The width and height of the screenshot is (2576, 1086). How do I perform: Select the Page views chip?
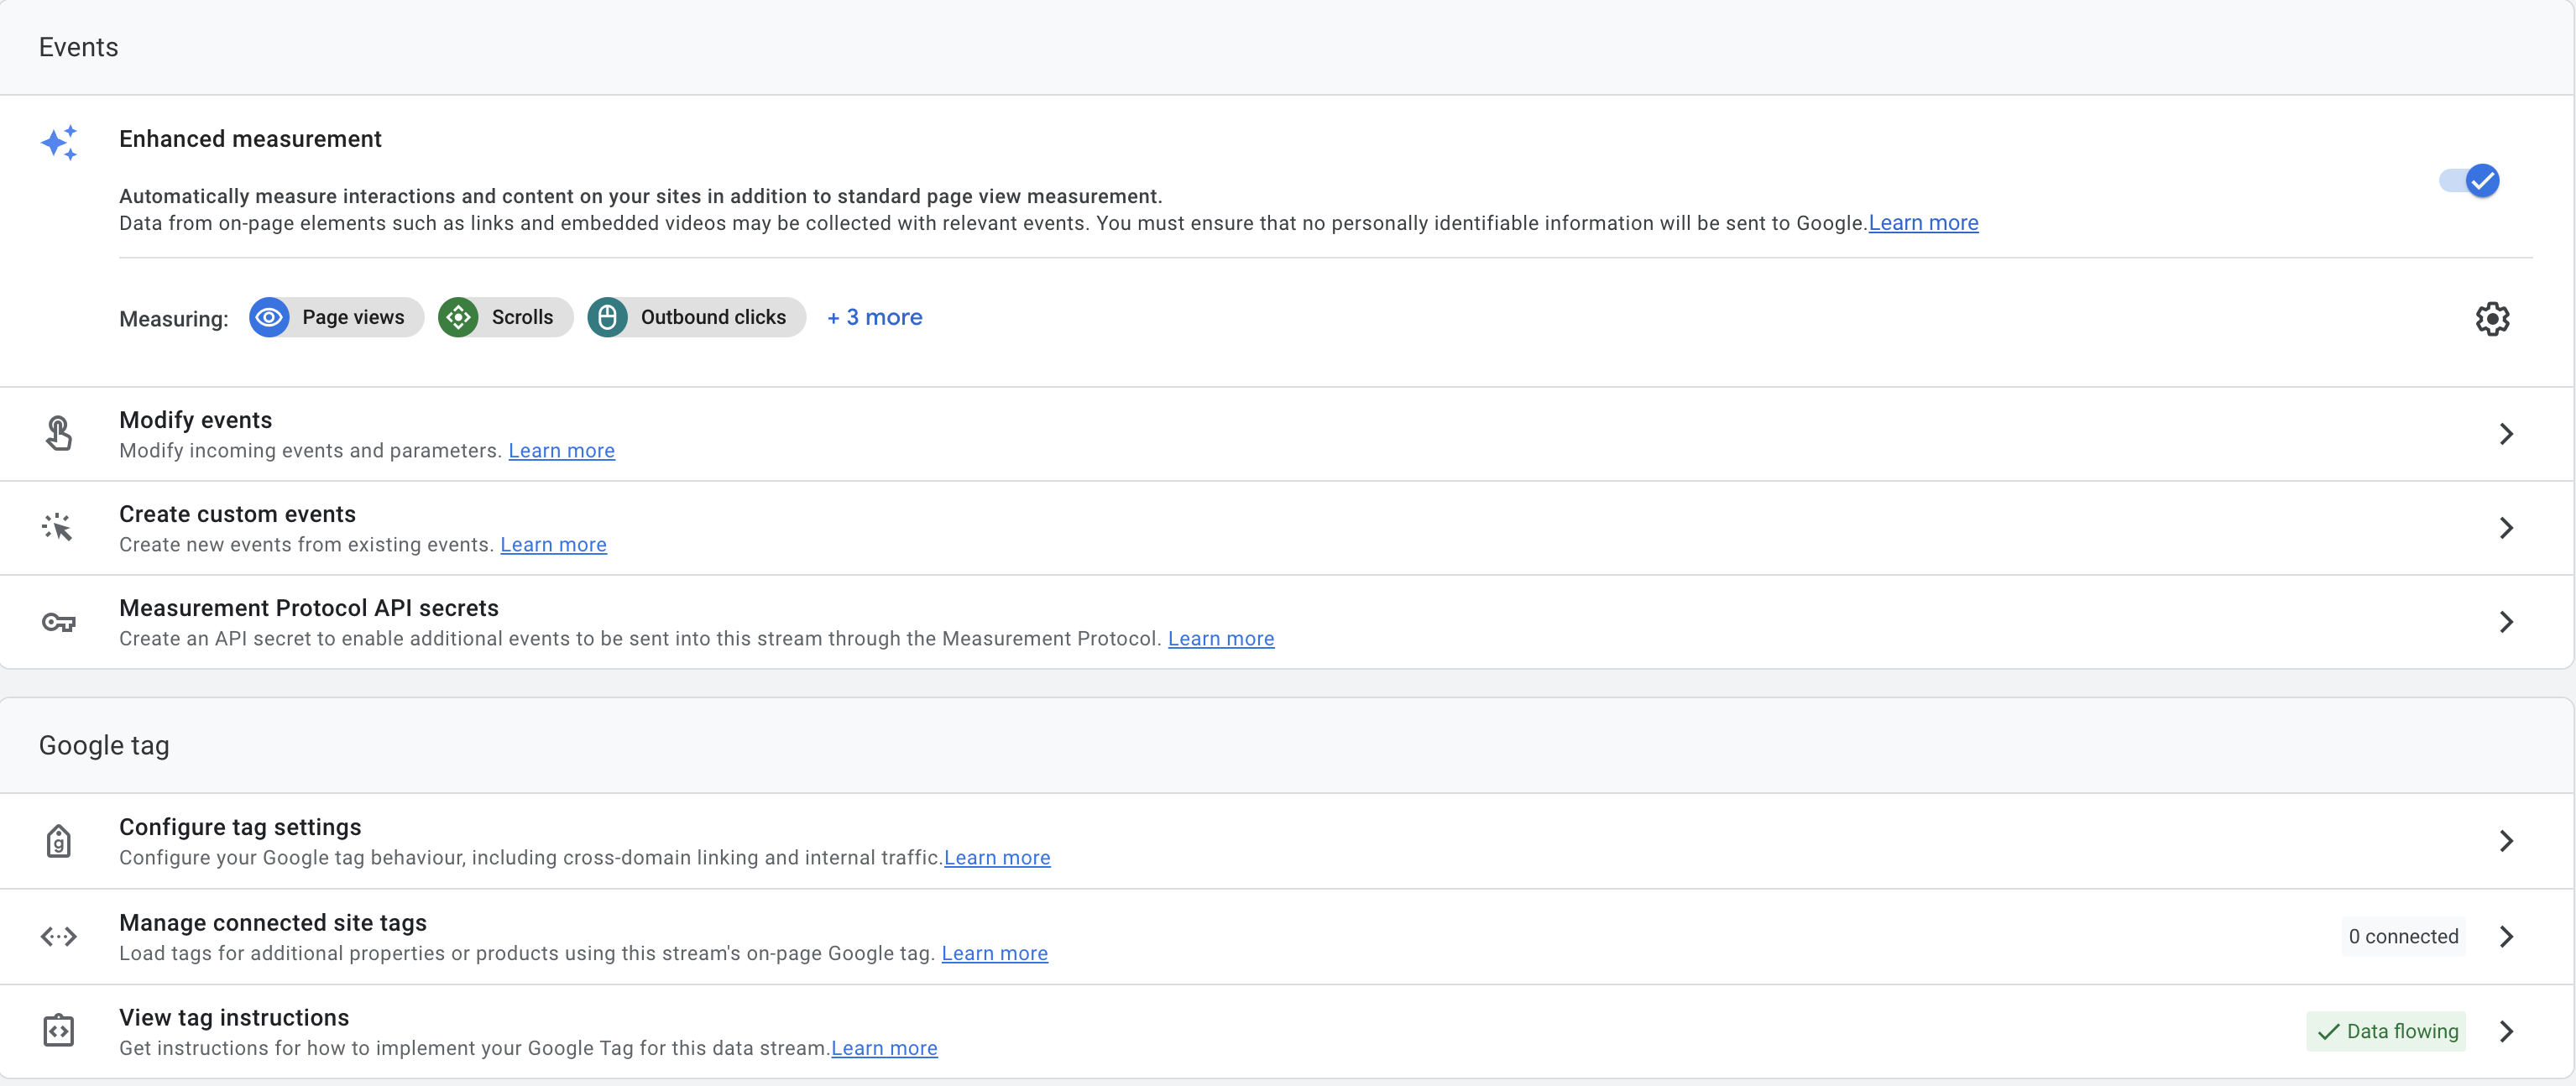pyautogui.click(x=336, y=317)
